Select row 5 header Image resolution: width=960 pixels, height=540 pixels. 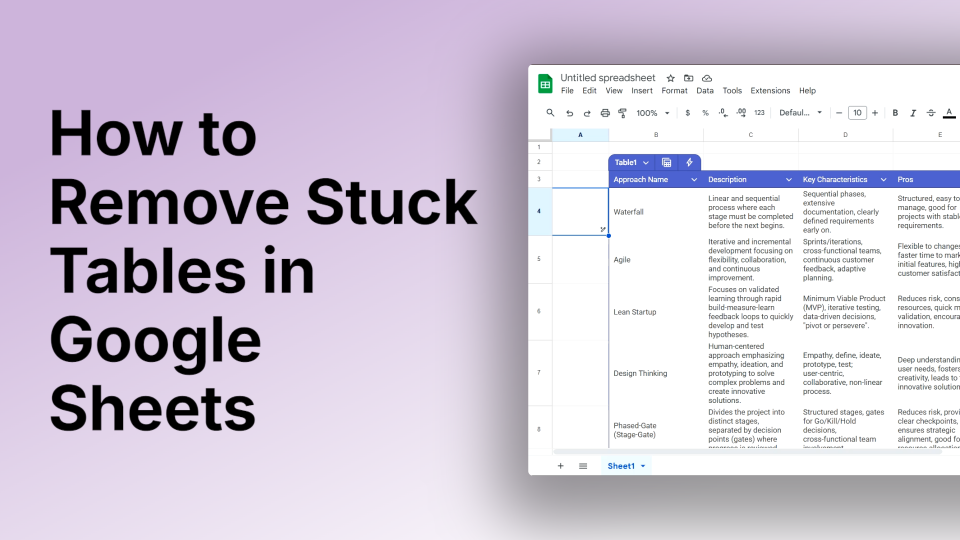pyautogui.click(x=539, y=259)
